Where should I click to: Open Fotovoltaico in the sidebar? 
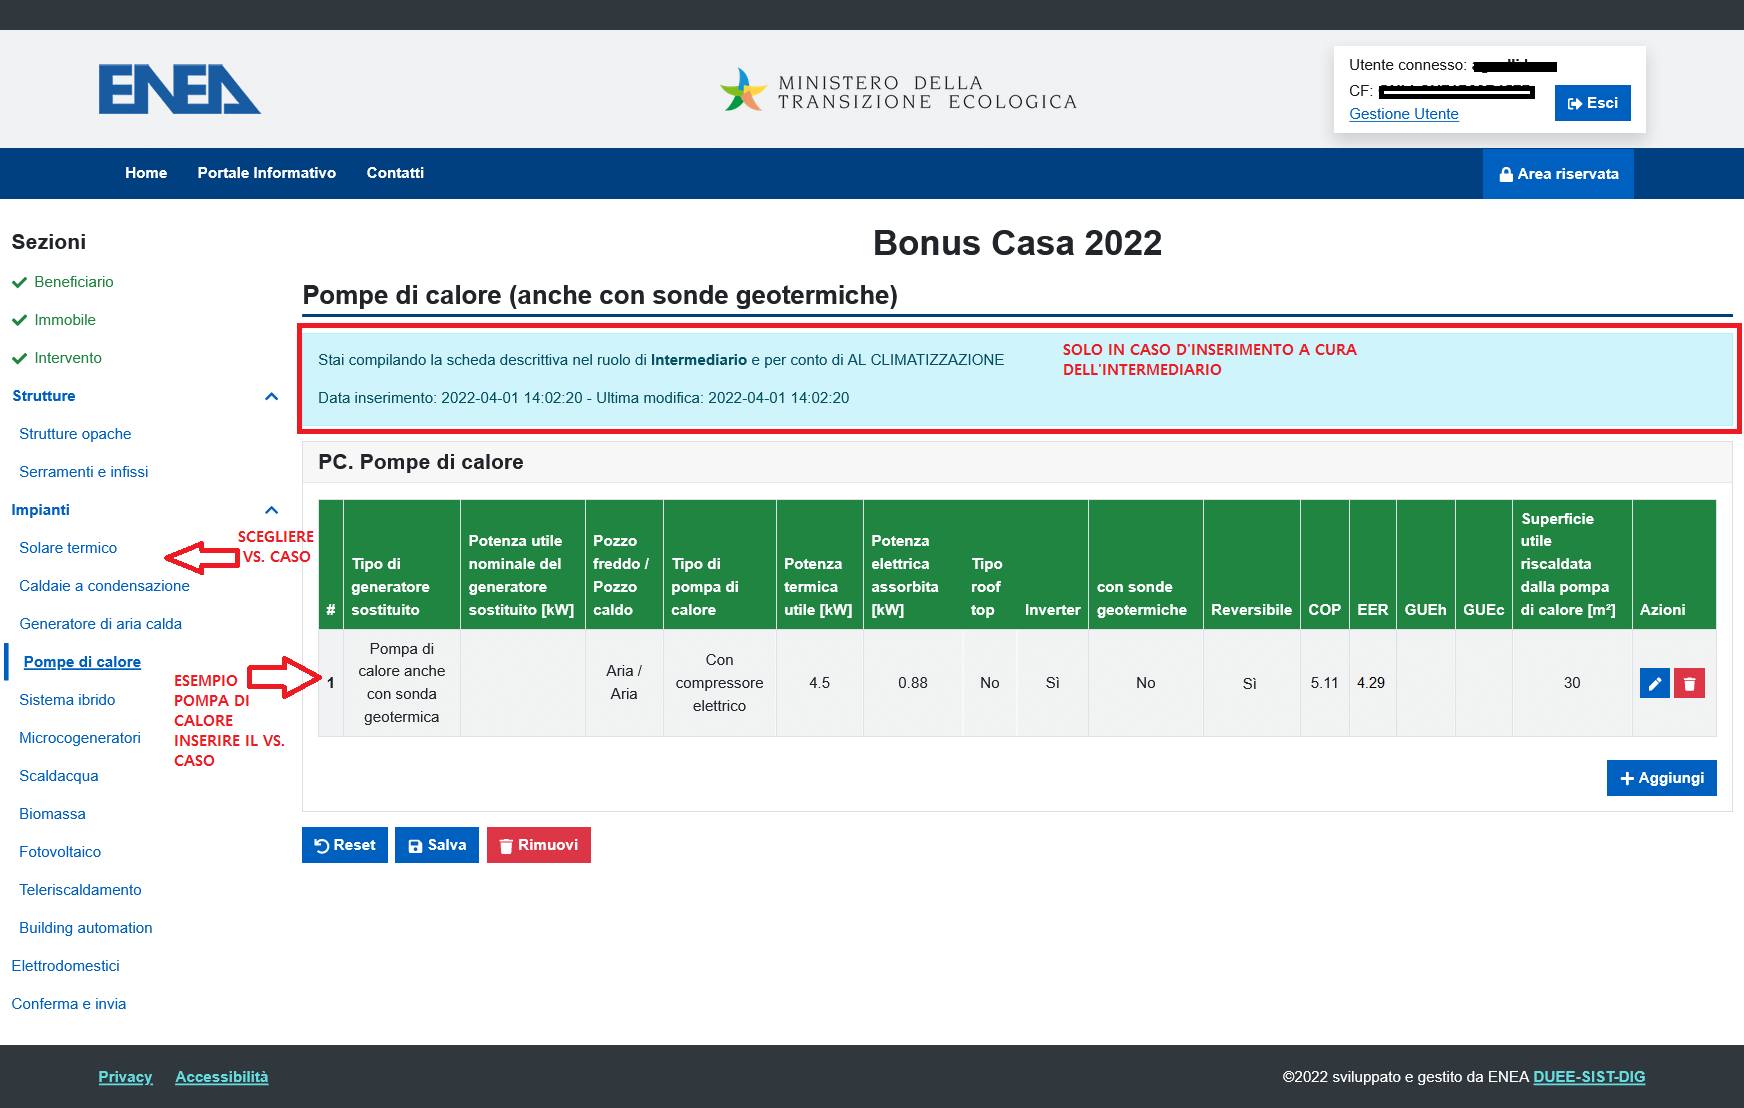60,852
